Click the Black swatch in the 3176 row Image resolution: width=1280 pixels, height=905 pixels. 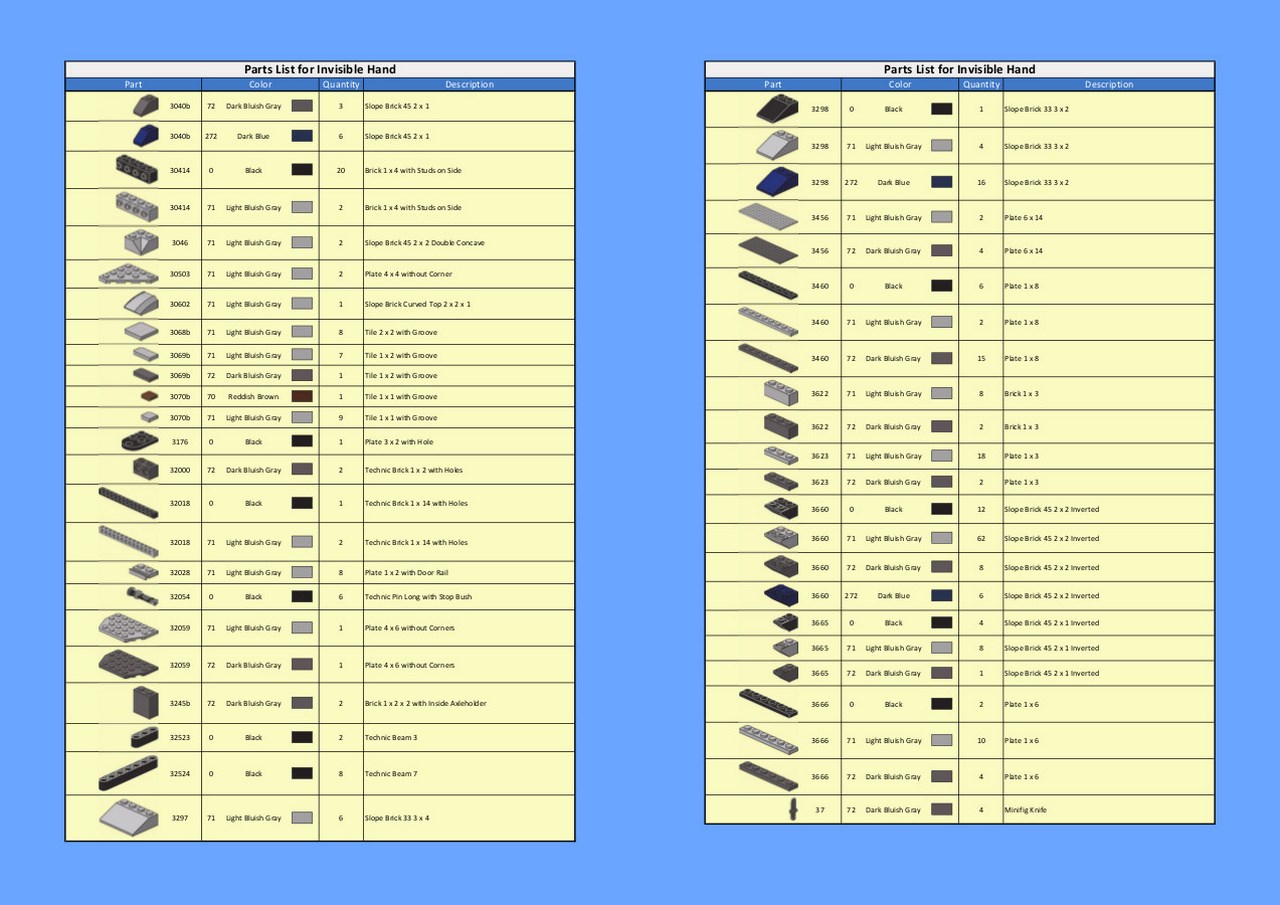pyautogui.click(x=302, y=441)
